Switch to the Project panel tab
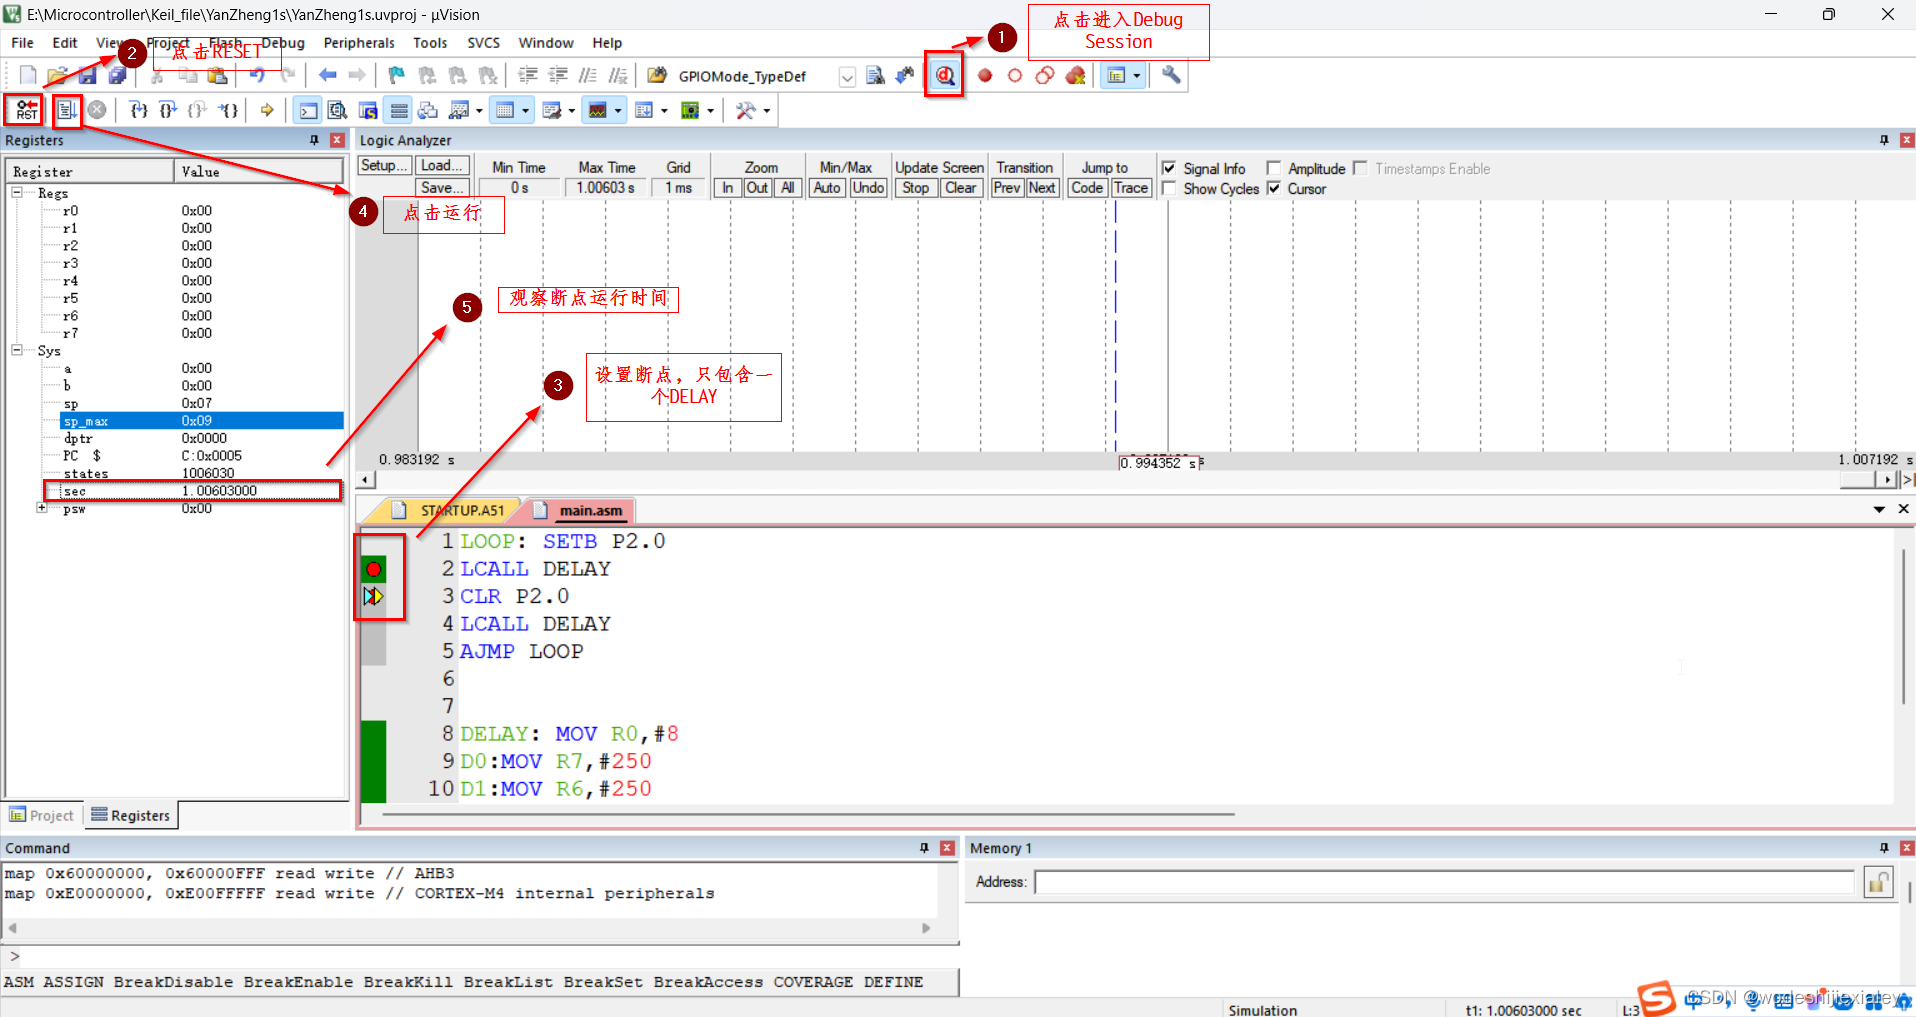 click(42, 815)
